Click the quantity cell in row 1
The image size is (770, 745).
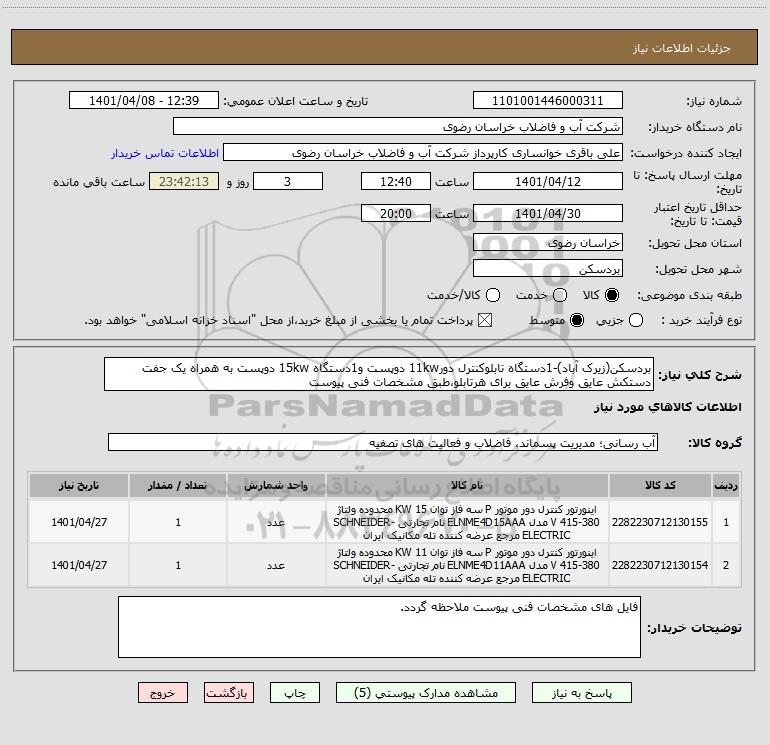[x=178, y=522]
